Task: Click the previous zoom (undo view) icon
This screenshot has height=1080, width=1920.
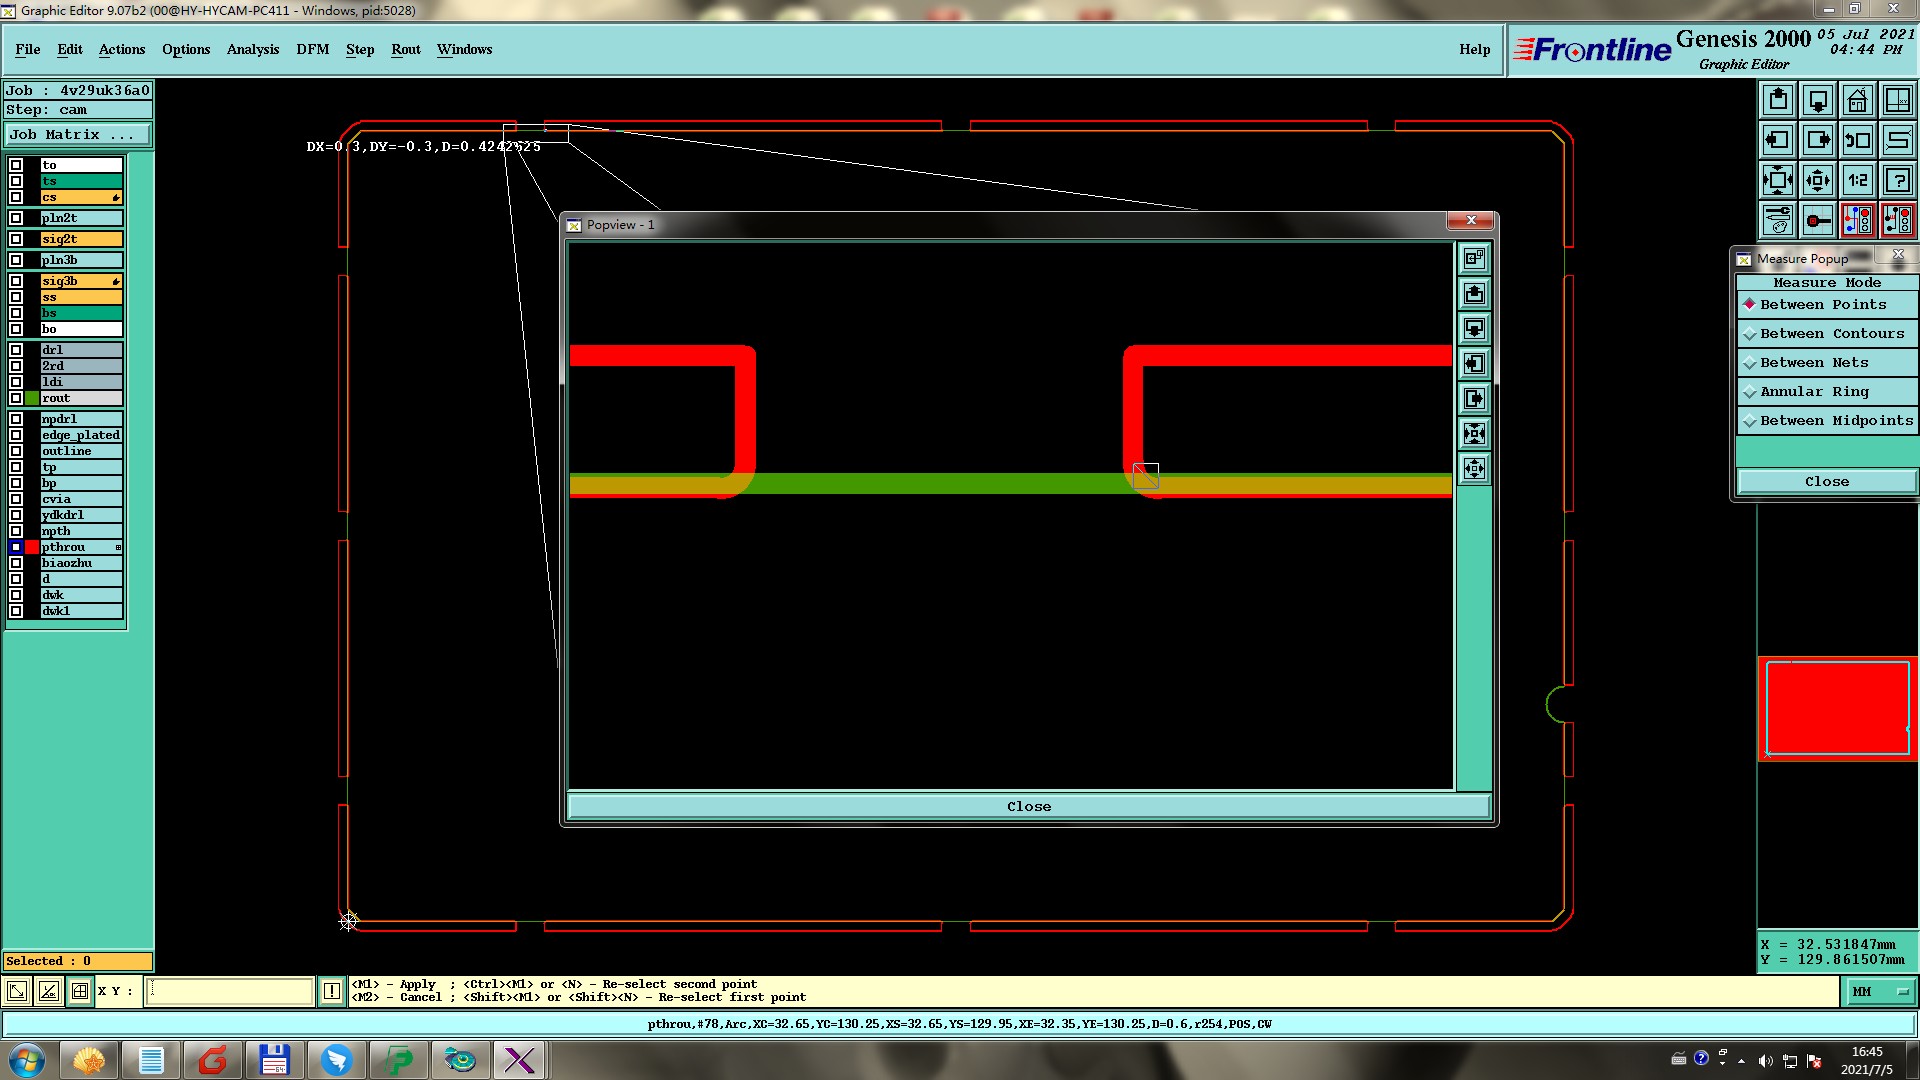Action: pyautogui.click(x=1857, y=140)
